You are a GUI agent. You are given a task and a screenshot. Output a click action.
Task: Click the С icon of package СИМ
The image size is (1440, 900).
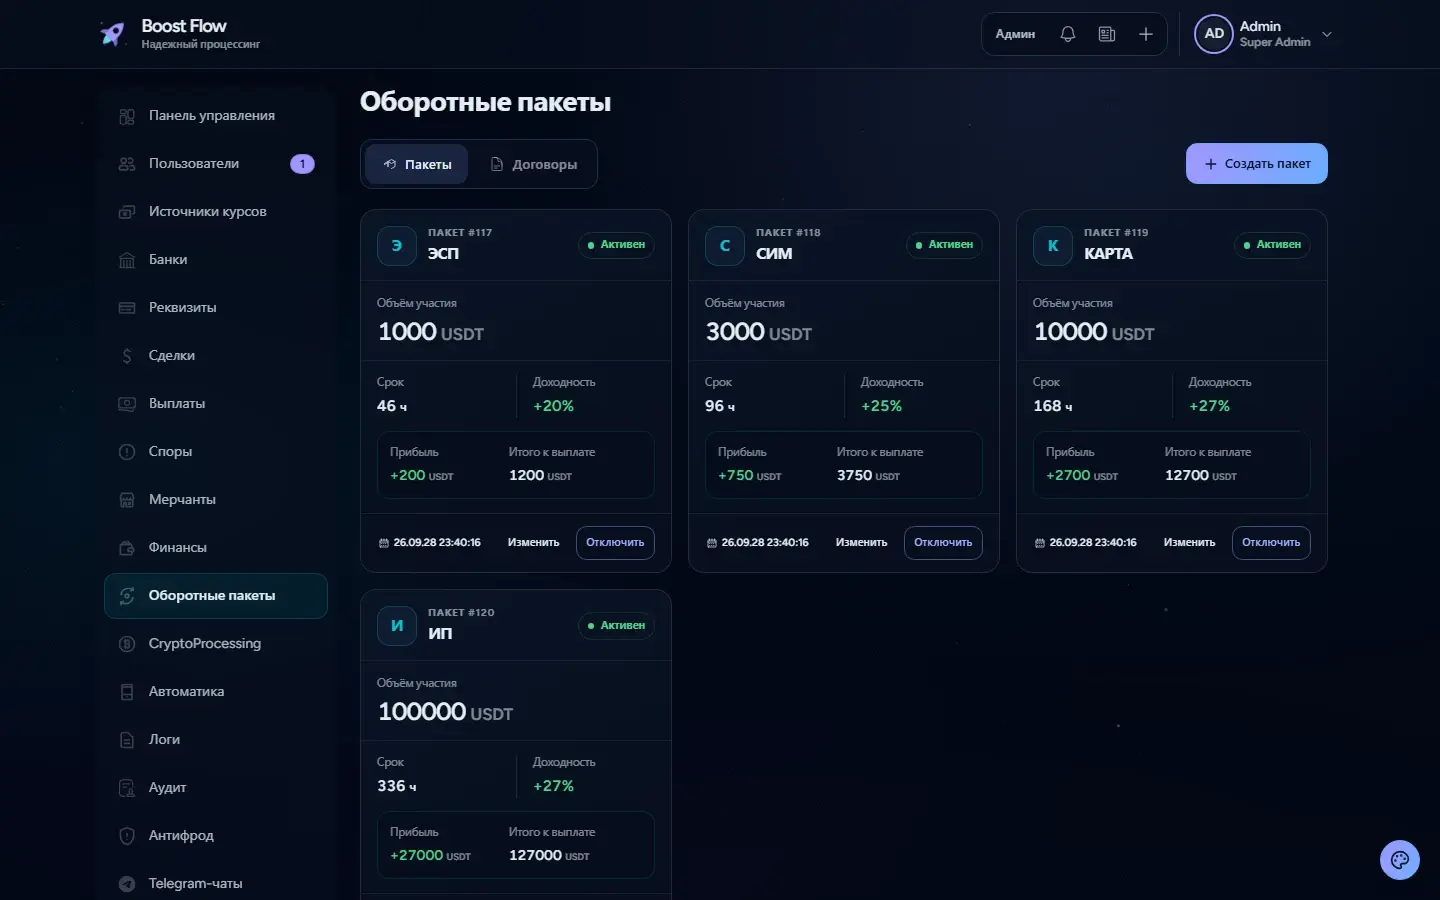pos(725,245)
